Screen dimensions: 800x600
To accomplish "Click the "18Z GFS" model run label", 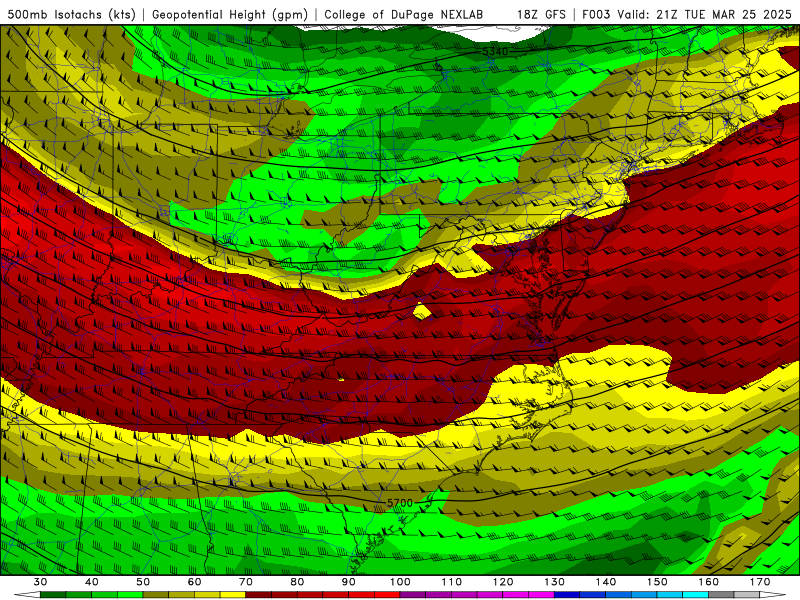I will [541, 14].
